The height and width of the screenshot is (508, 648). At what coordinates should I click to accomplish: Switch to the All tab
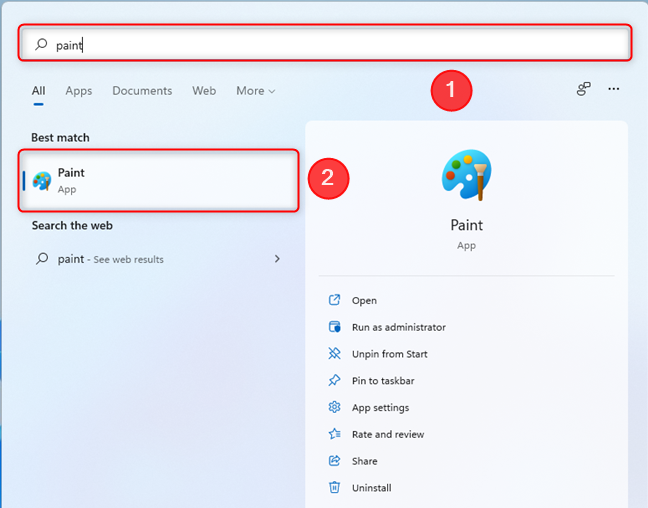[x=38, y=91]
